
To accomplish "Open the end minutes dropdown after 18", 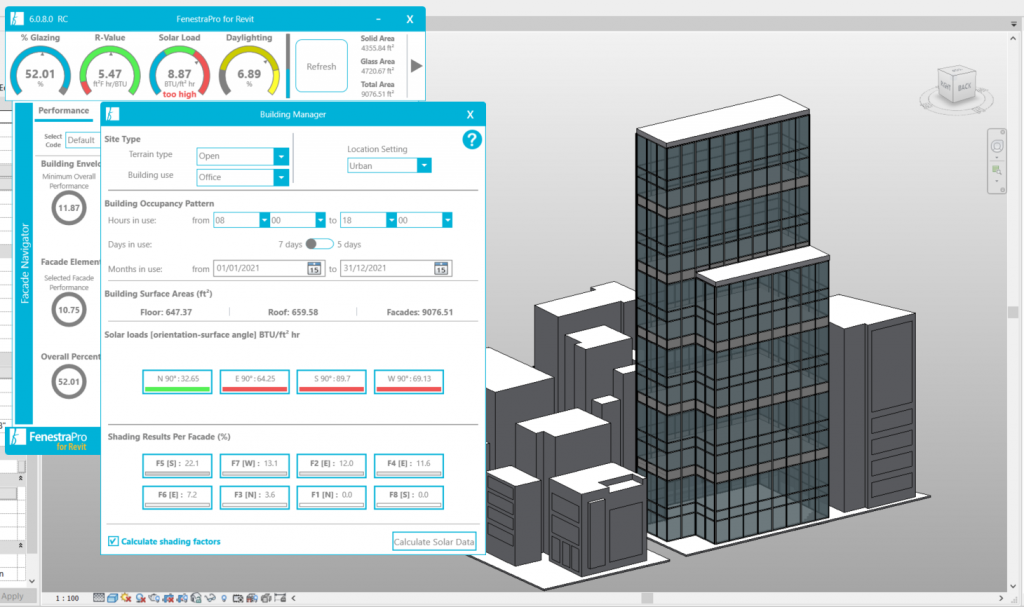I will (447, 220).
